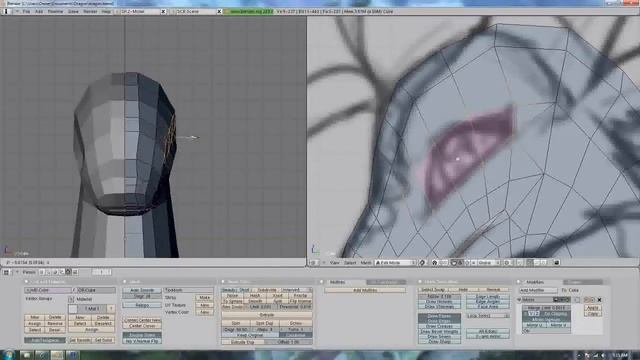The image size is (640, 360).
Task: Click New next to UV Texture
Action: [204, 305]
